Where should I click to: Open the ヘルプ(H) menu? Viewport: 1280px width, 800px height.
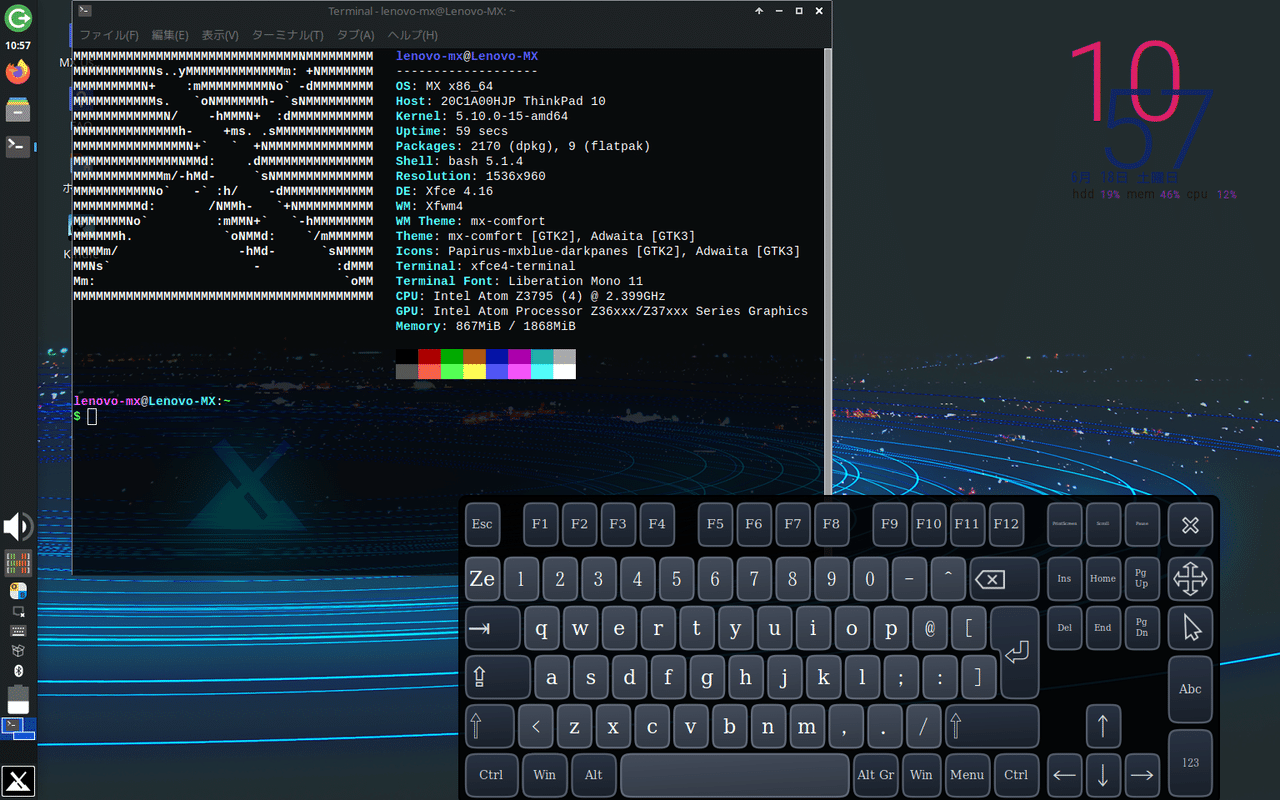pyautogui.click(x=412, y=35)
